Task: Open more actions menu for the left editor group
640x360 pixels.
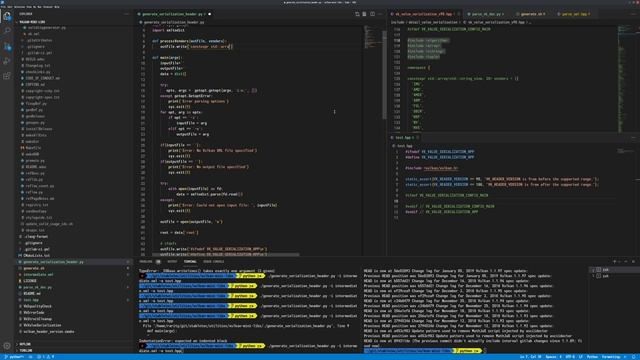Action: [x=380, y=14]
